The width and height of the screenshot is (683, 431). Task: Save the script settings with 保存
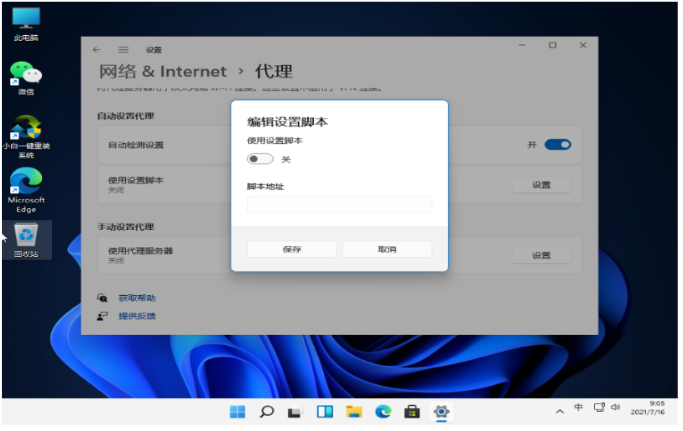point(293,250)
